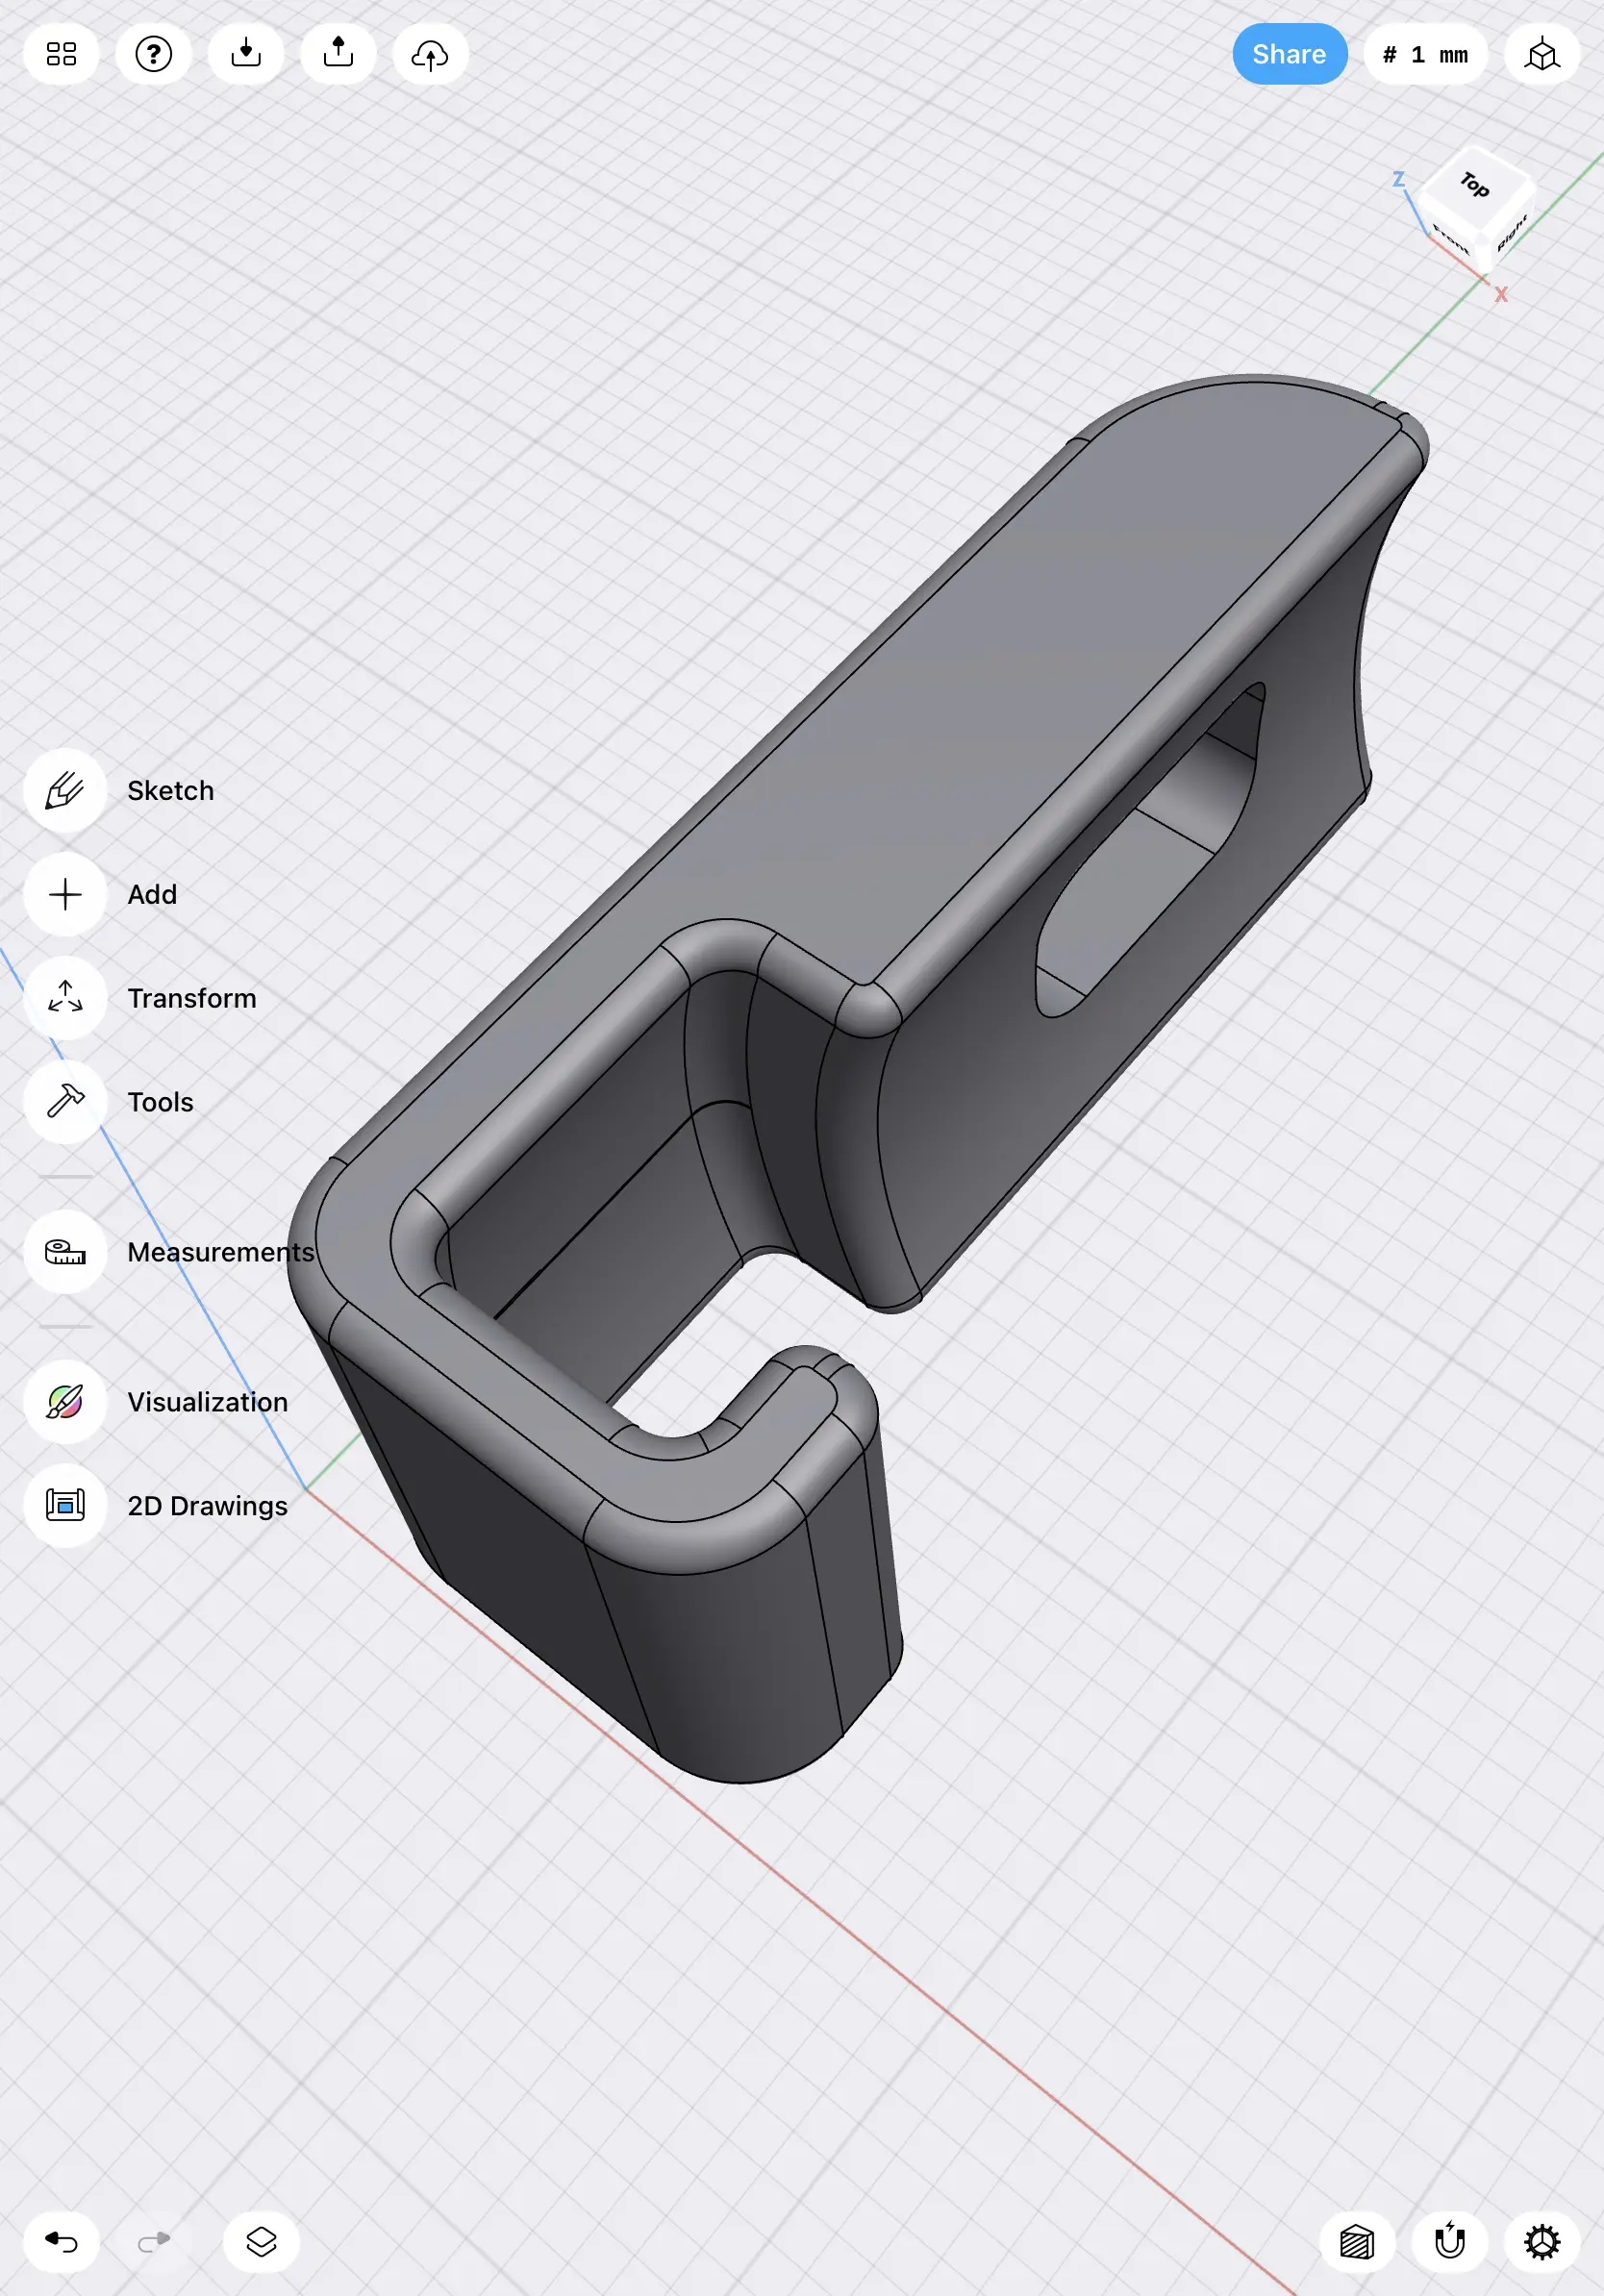
Task: Open the Help menu with the question mark
Action: pyautogui.click(x=153, y=54)
